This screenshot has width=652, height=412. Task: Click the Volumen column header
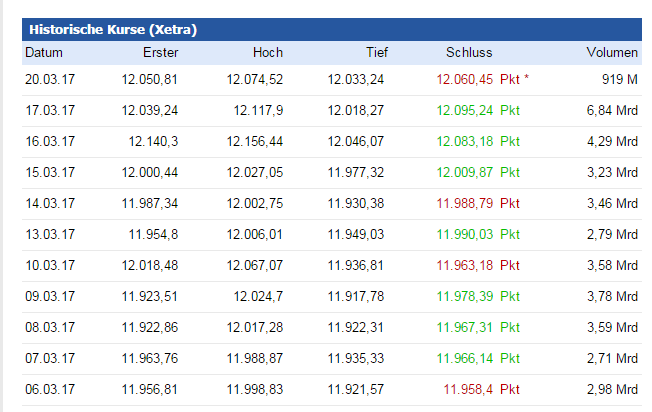point(612,52)
